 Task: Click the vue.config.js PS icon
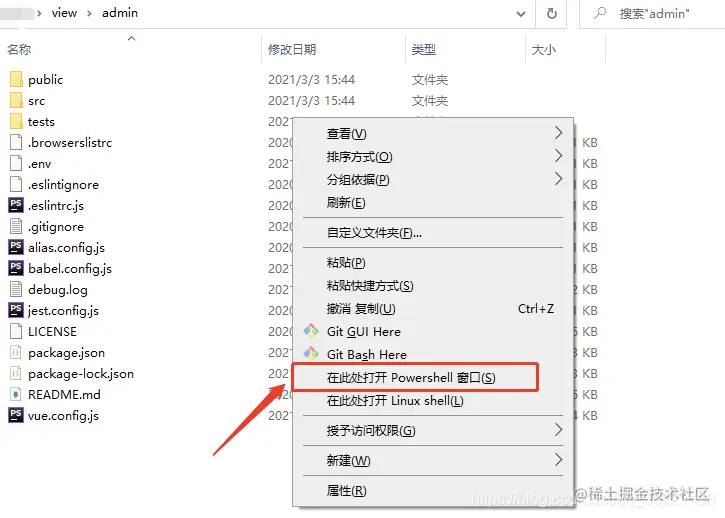16,415
